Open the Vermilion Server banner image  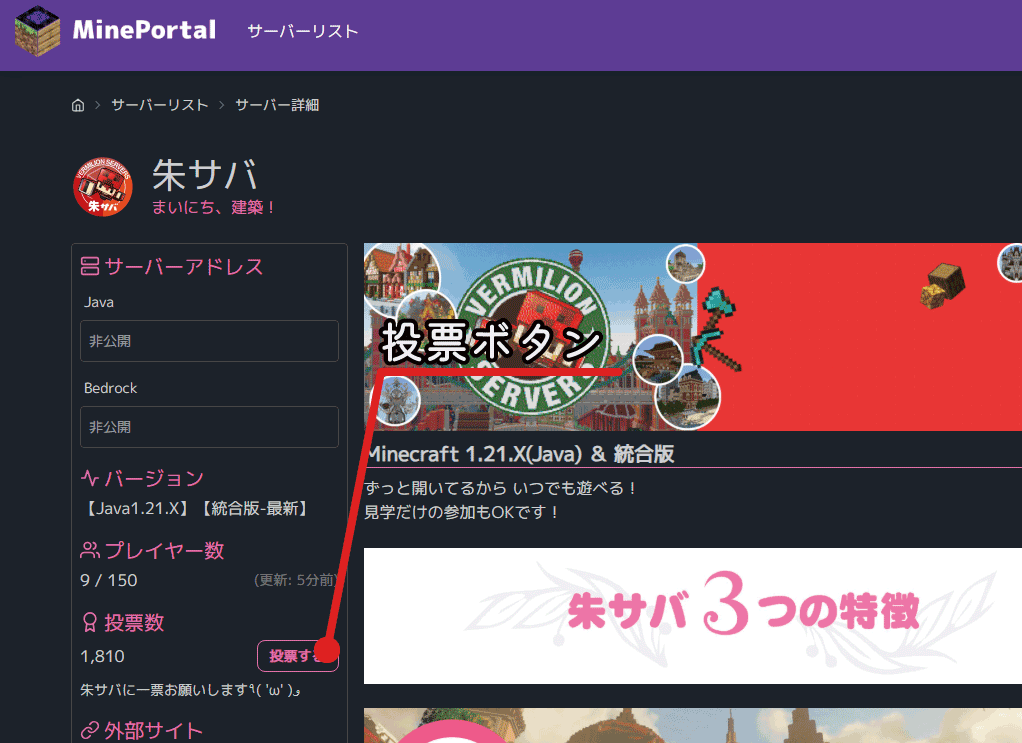pyautogui.click(x=693, y=337)
